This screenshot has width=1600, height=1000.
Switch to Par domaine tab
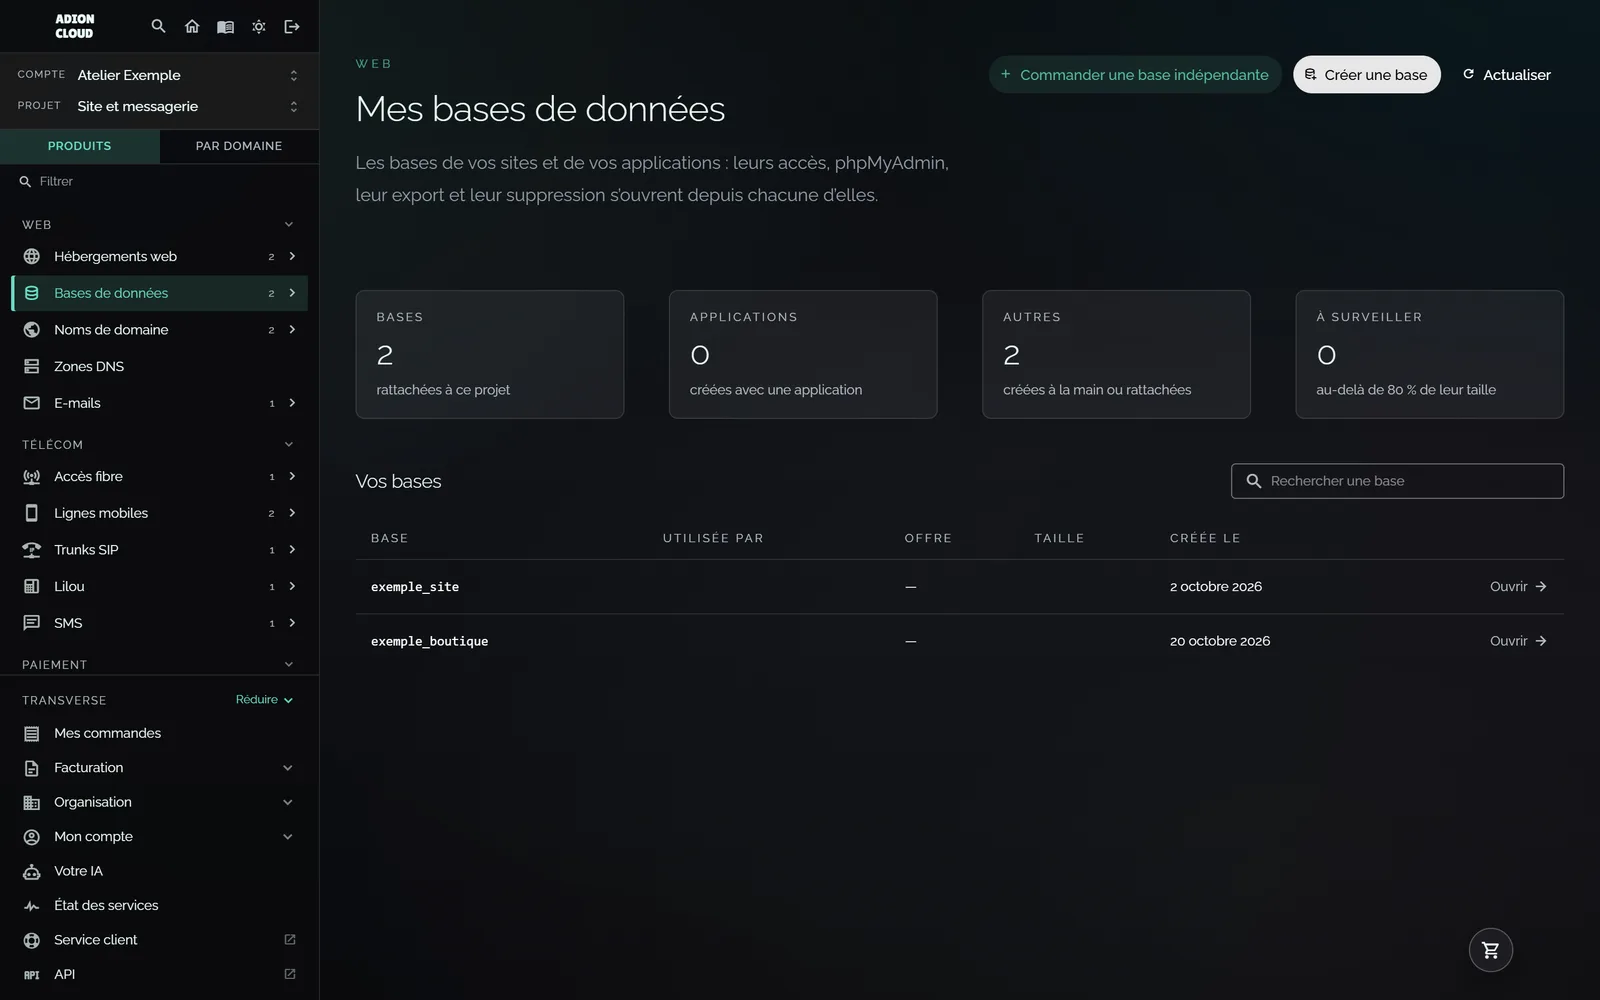tap(239, 146)
